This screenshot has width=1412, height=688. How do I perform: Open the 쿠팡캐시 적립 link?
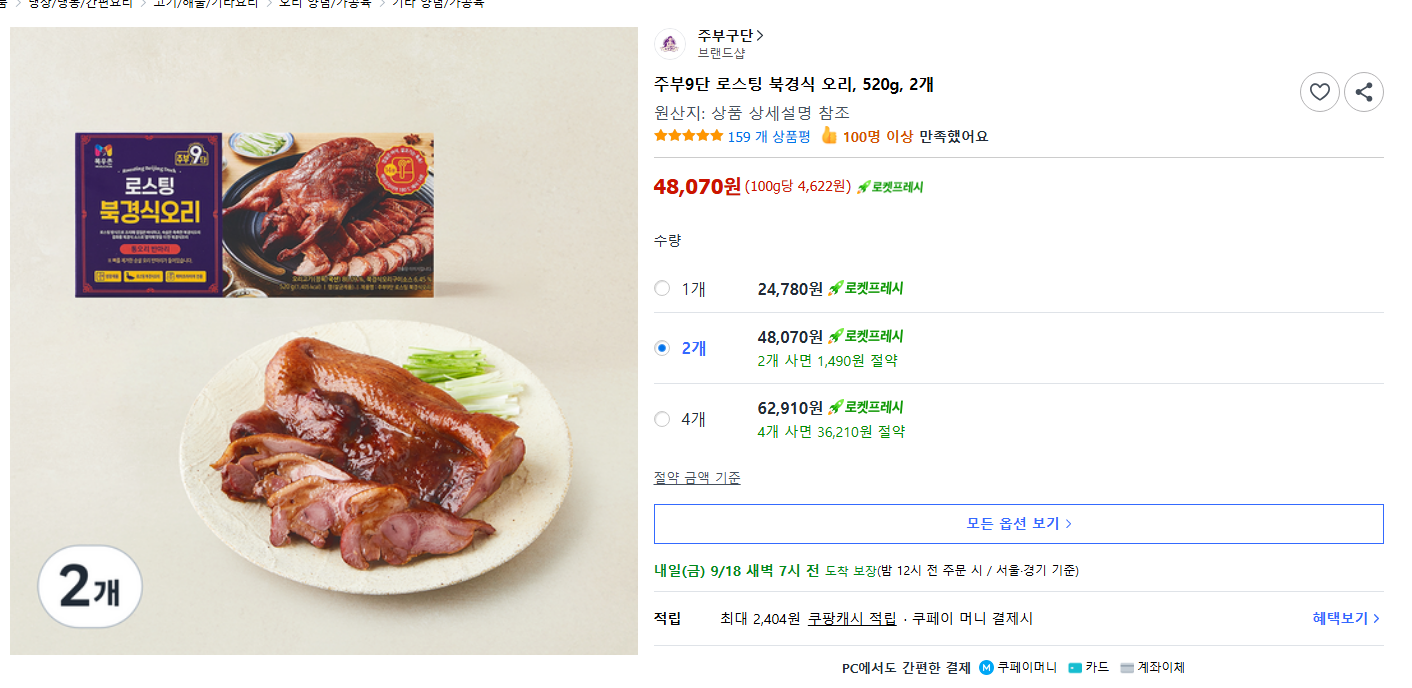(852, 619)
